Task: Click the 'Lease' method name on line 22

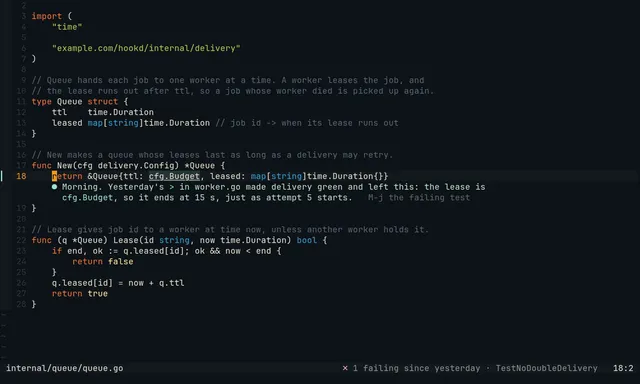Action: click(126, 240)
